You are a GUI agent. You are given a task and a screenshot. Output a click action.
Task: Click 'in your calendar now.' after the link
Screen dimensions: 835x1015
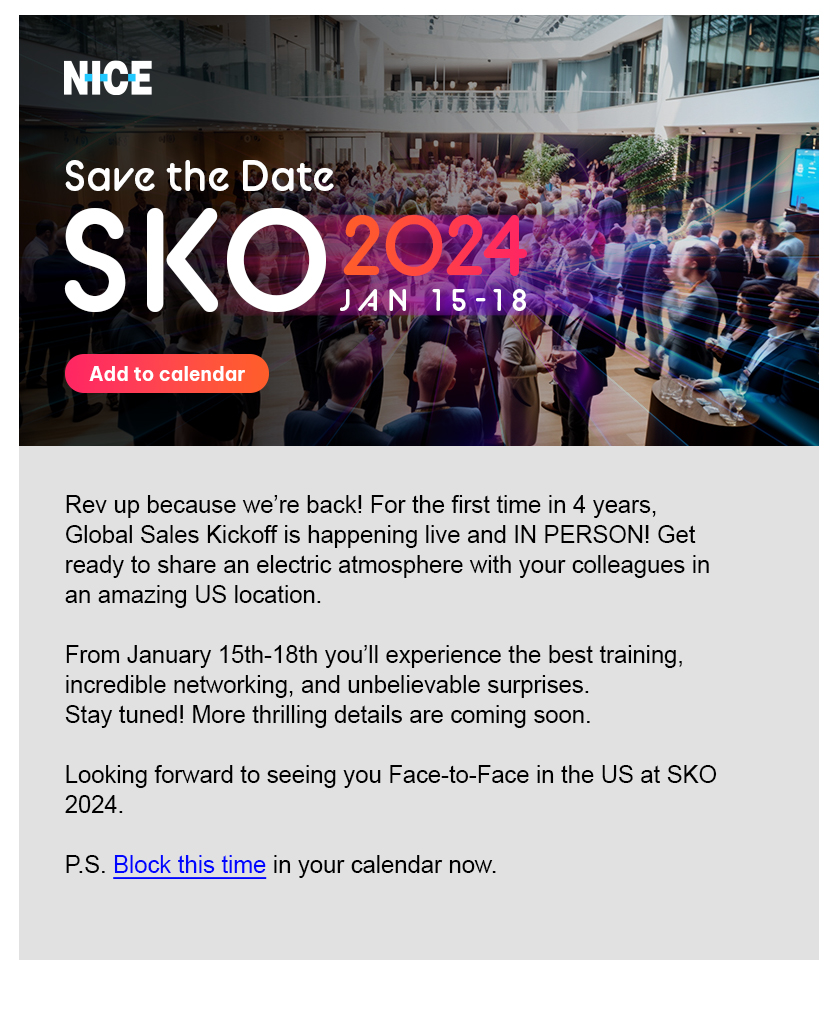(384, 865)
